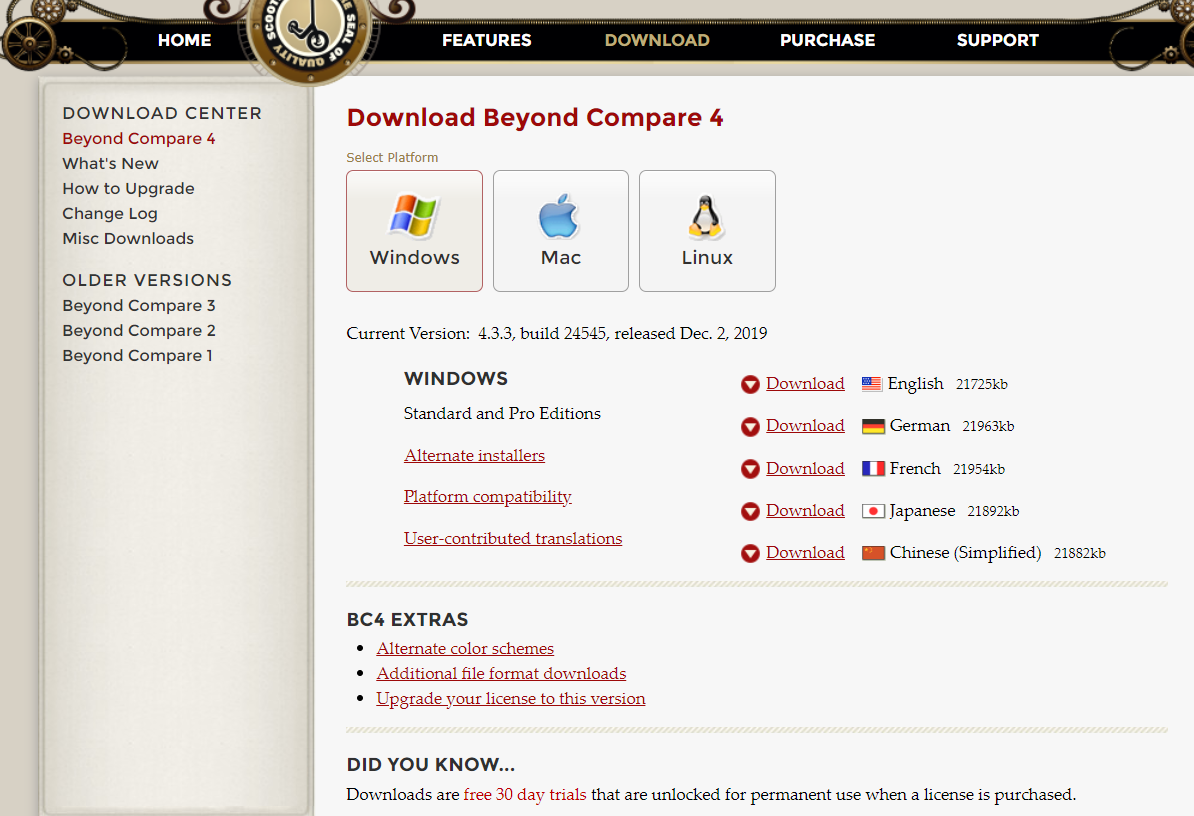This screenshot has width=1194, height=816.
Task: Click the 21954kb French file size
Action: click(x=979, y=469)
